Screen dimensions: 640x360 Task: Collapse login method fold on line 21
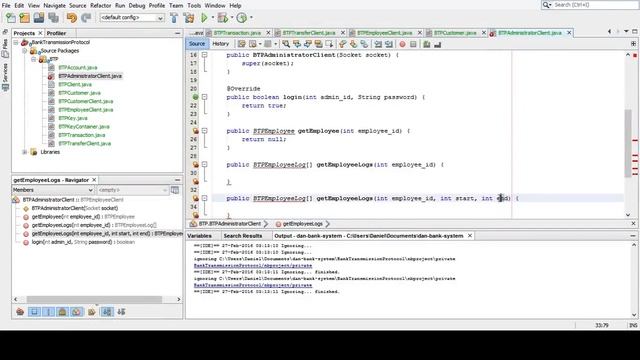pyautogui.click(x=204, y=97)
